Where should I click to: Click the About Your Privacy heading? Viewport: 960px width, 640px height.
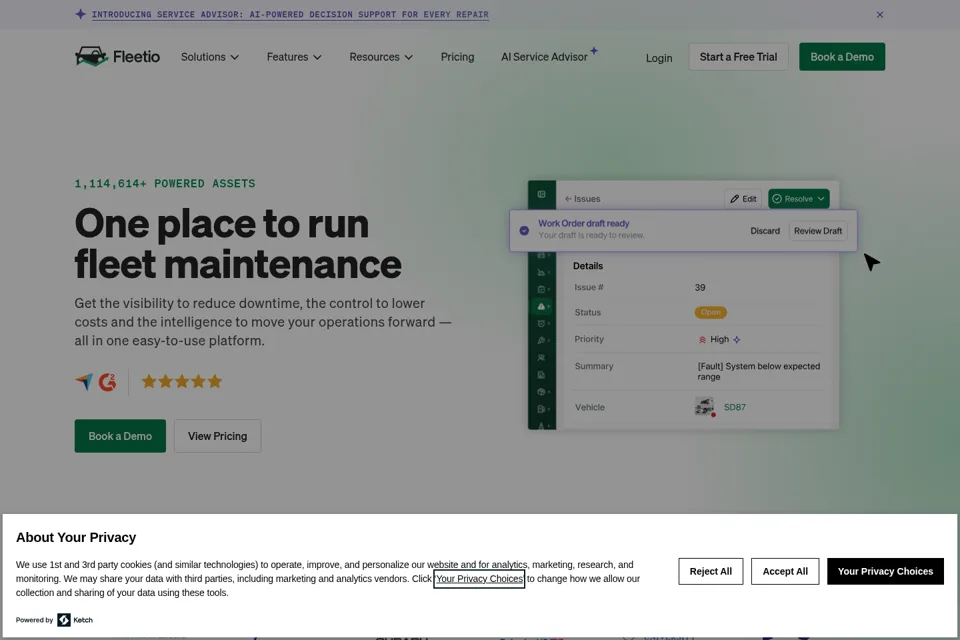point(76,537)
